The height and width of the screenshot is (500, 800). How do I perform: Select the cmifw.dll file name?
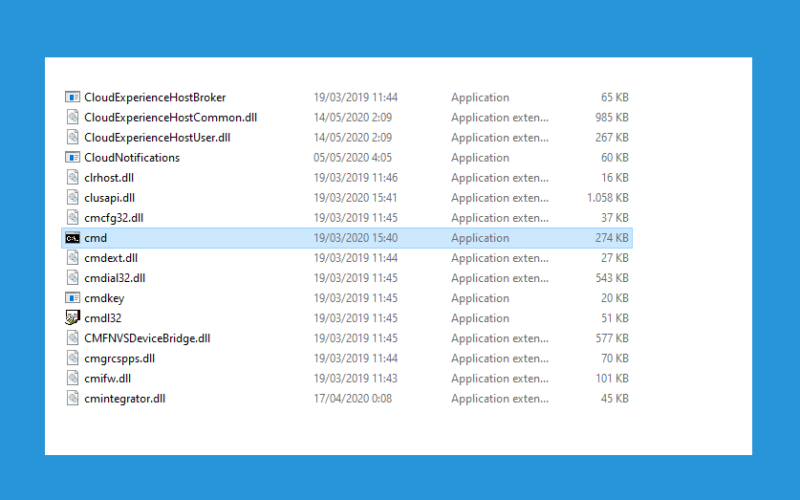[x=107, y=378]
